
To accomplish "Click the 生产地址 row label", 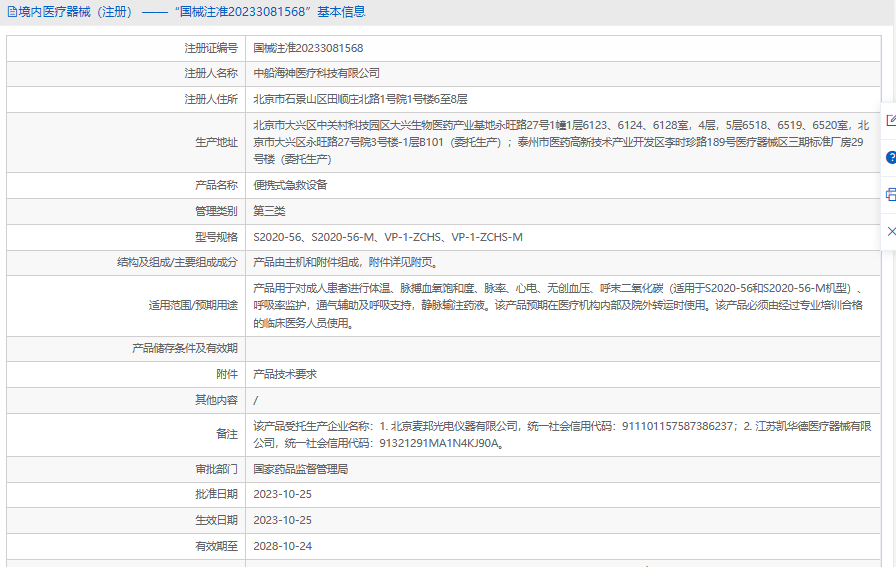I will [x=216, y=142].
